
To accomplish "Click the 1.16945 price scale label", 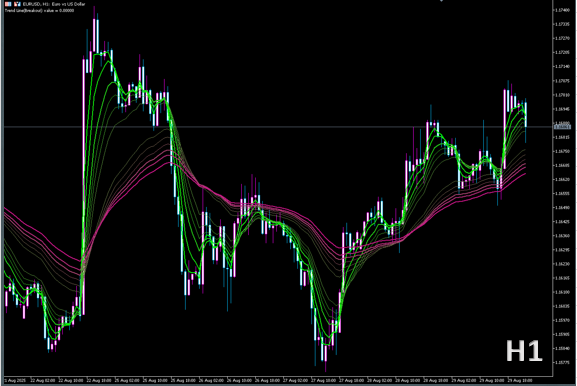I will [562, 109].
